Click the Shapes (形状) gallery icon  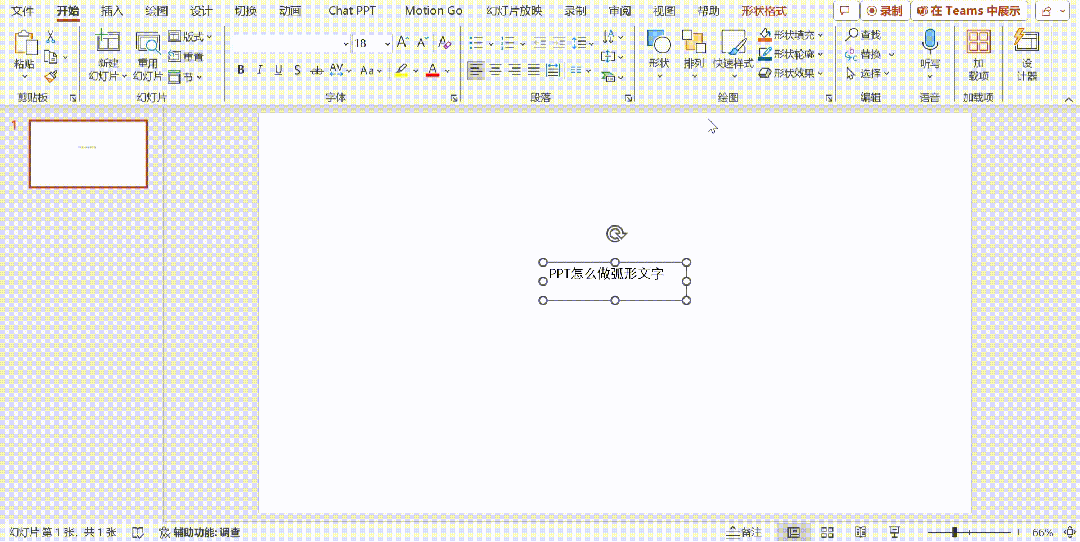(x=659, y=42)
